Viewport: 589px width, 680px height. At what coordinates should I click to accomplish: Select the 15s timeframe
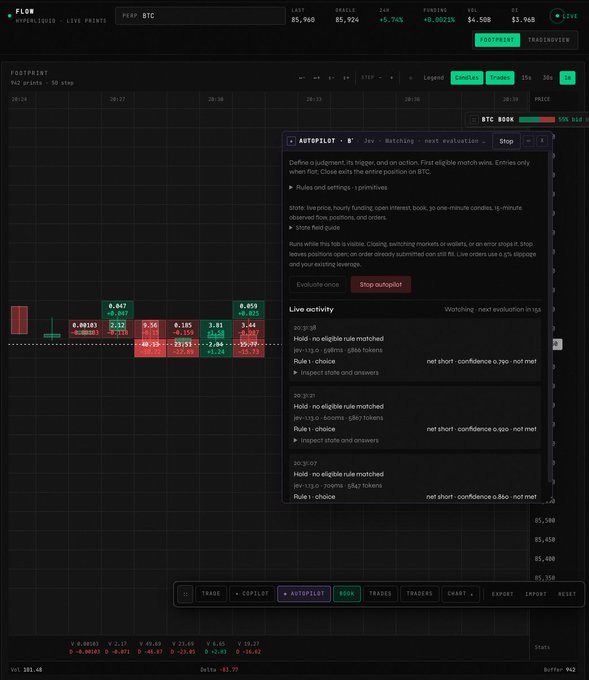click(526, 78)
